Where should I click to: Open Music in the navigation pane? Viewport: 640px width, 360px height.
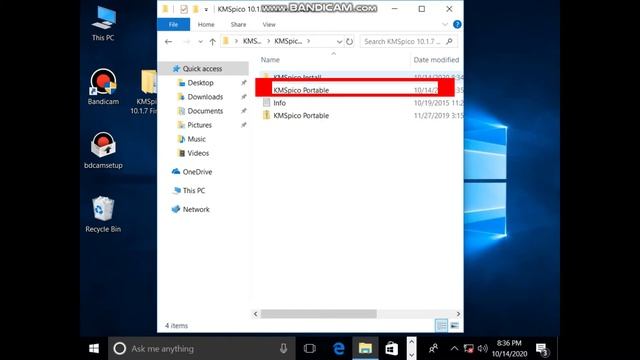(x=196, y=139)
